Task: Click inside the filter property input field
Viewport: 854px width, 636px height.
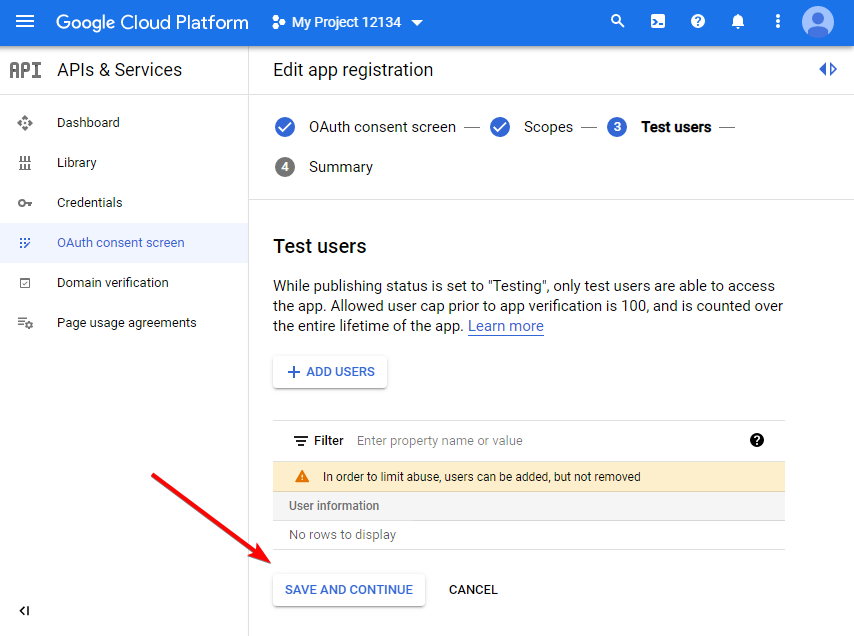Action: pyautogui.click(x=450, y=440)
